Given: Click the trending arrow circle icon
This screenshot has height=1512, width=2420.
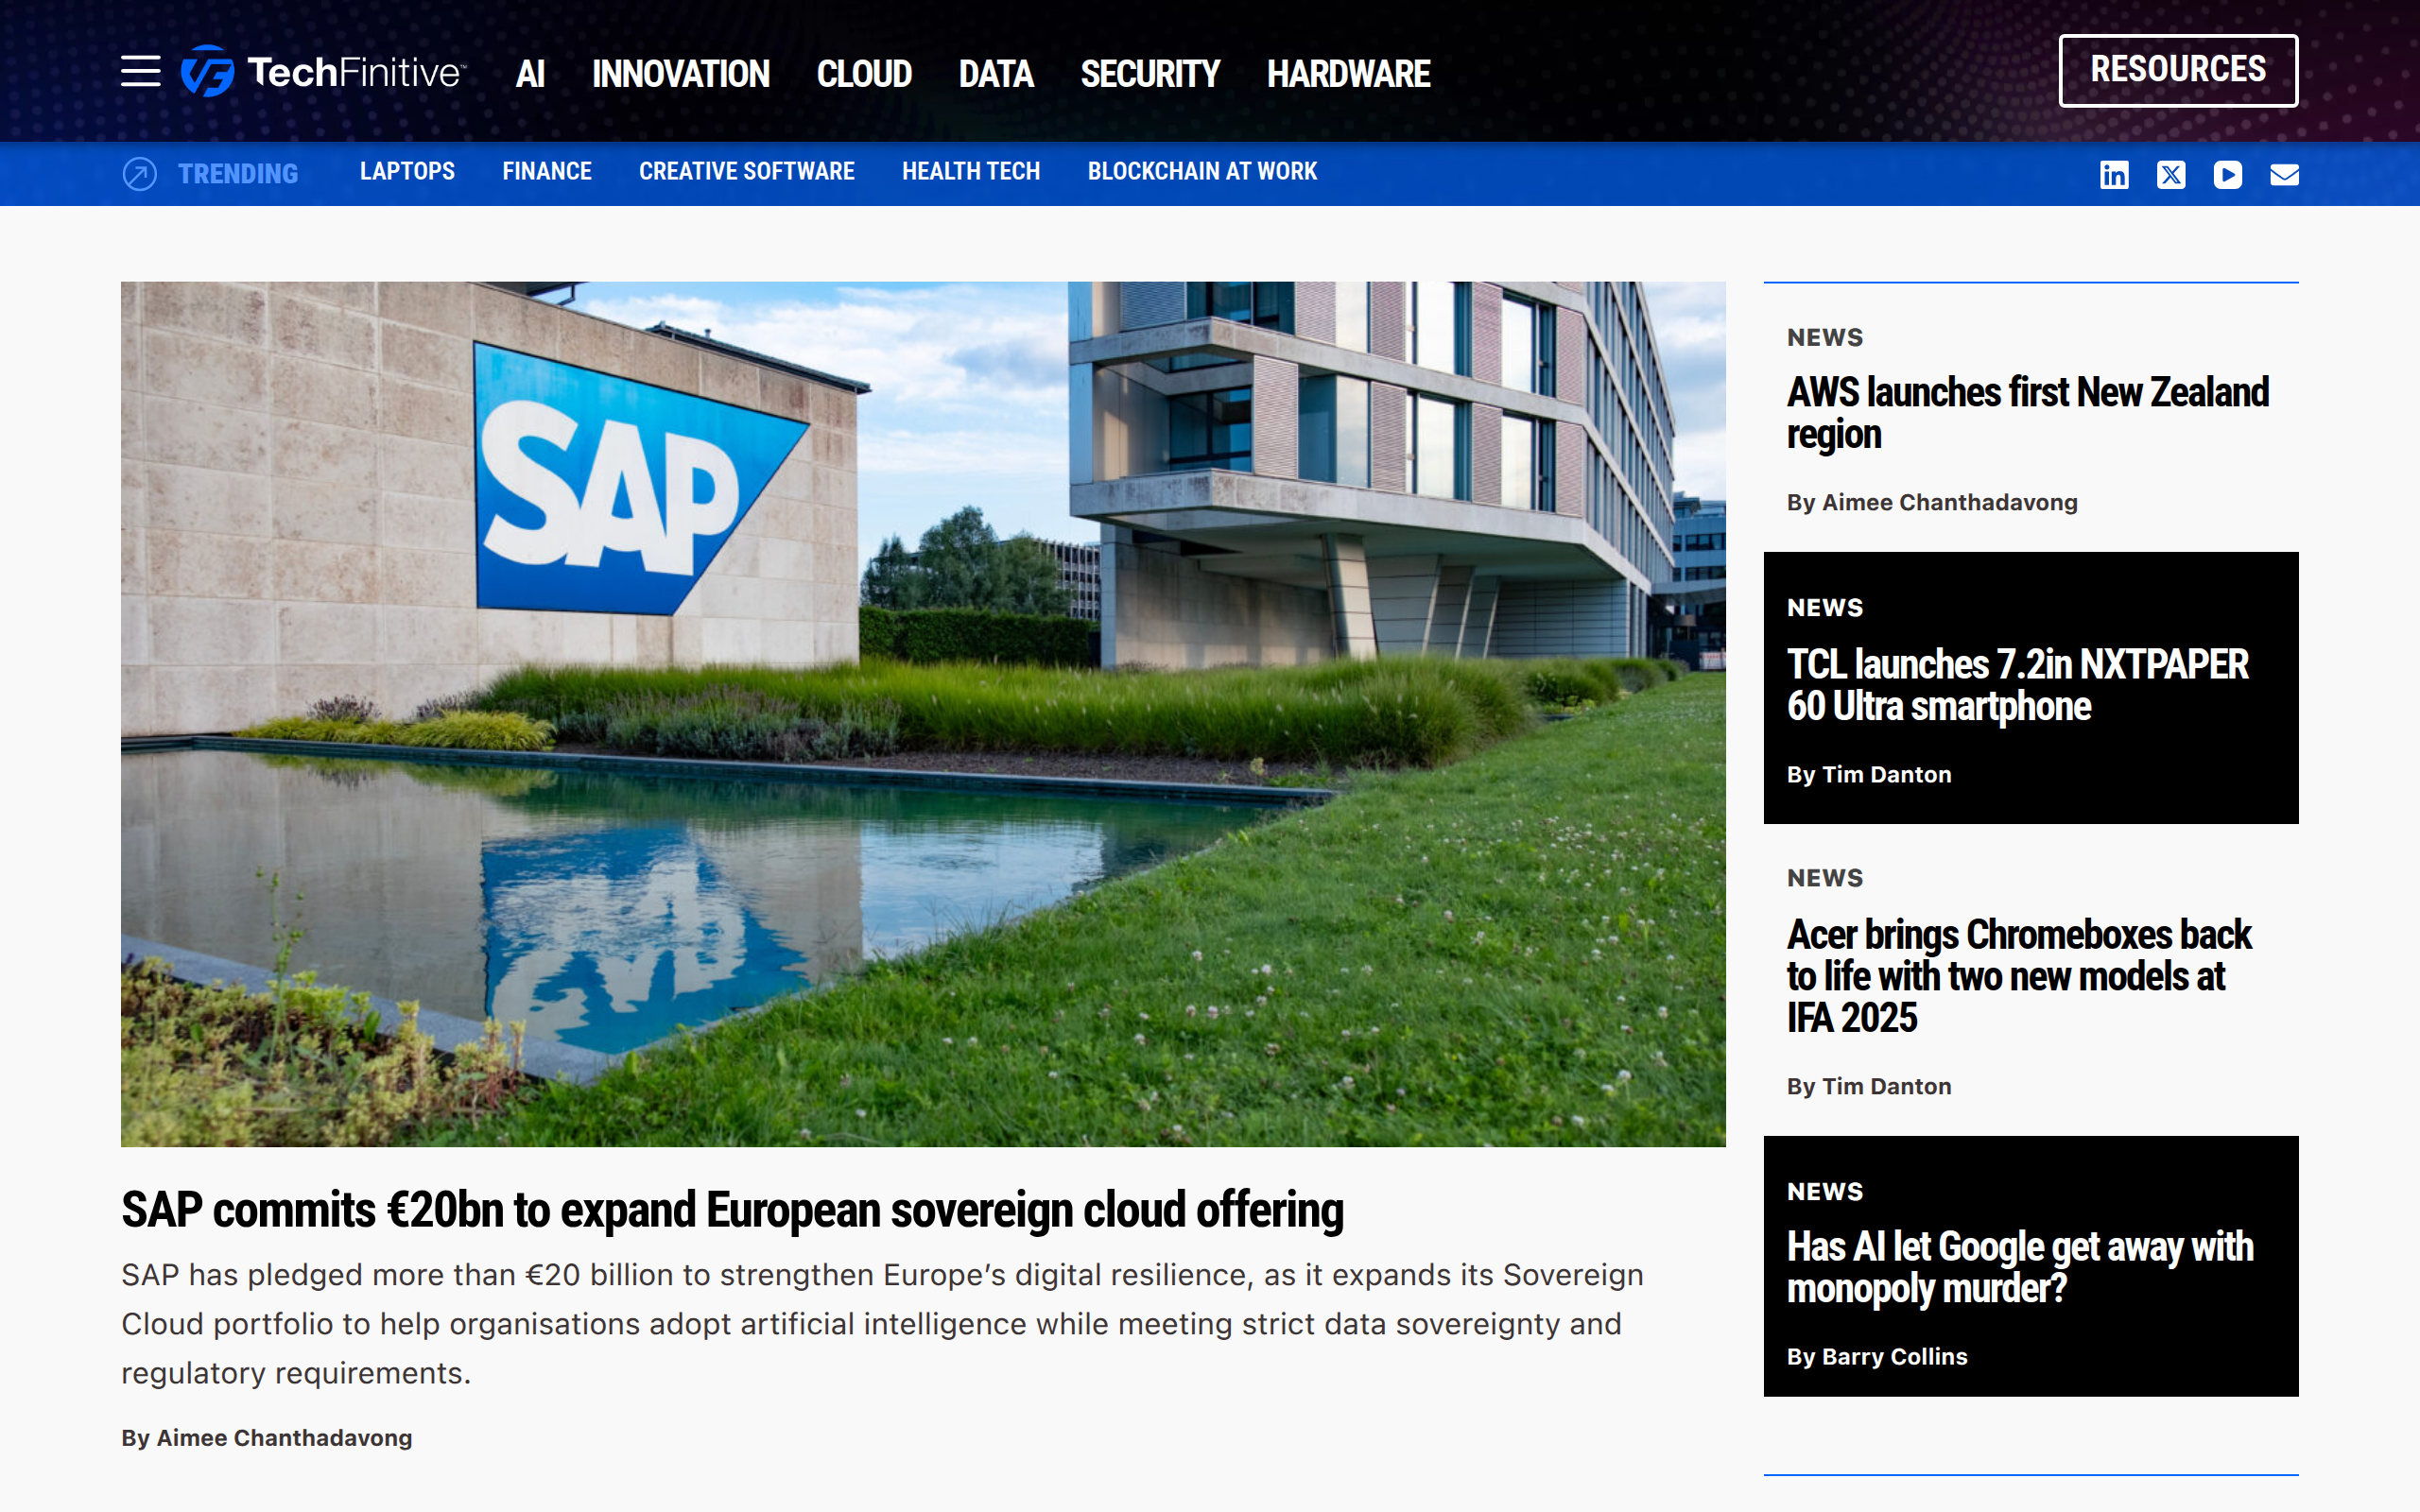Looking at the screenshot, I should [x=140, y=174].
